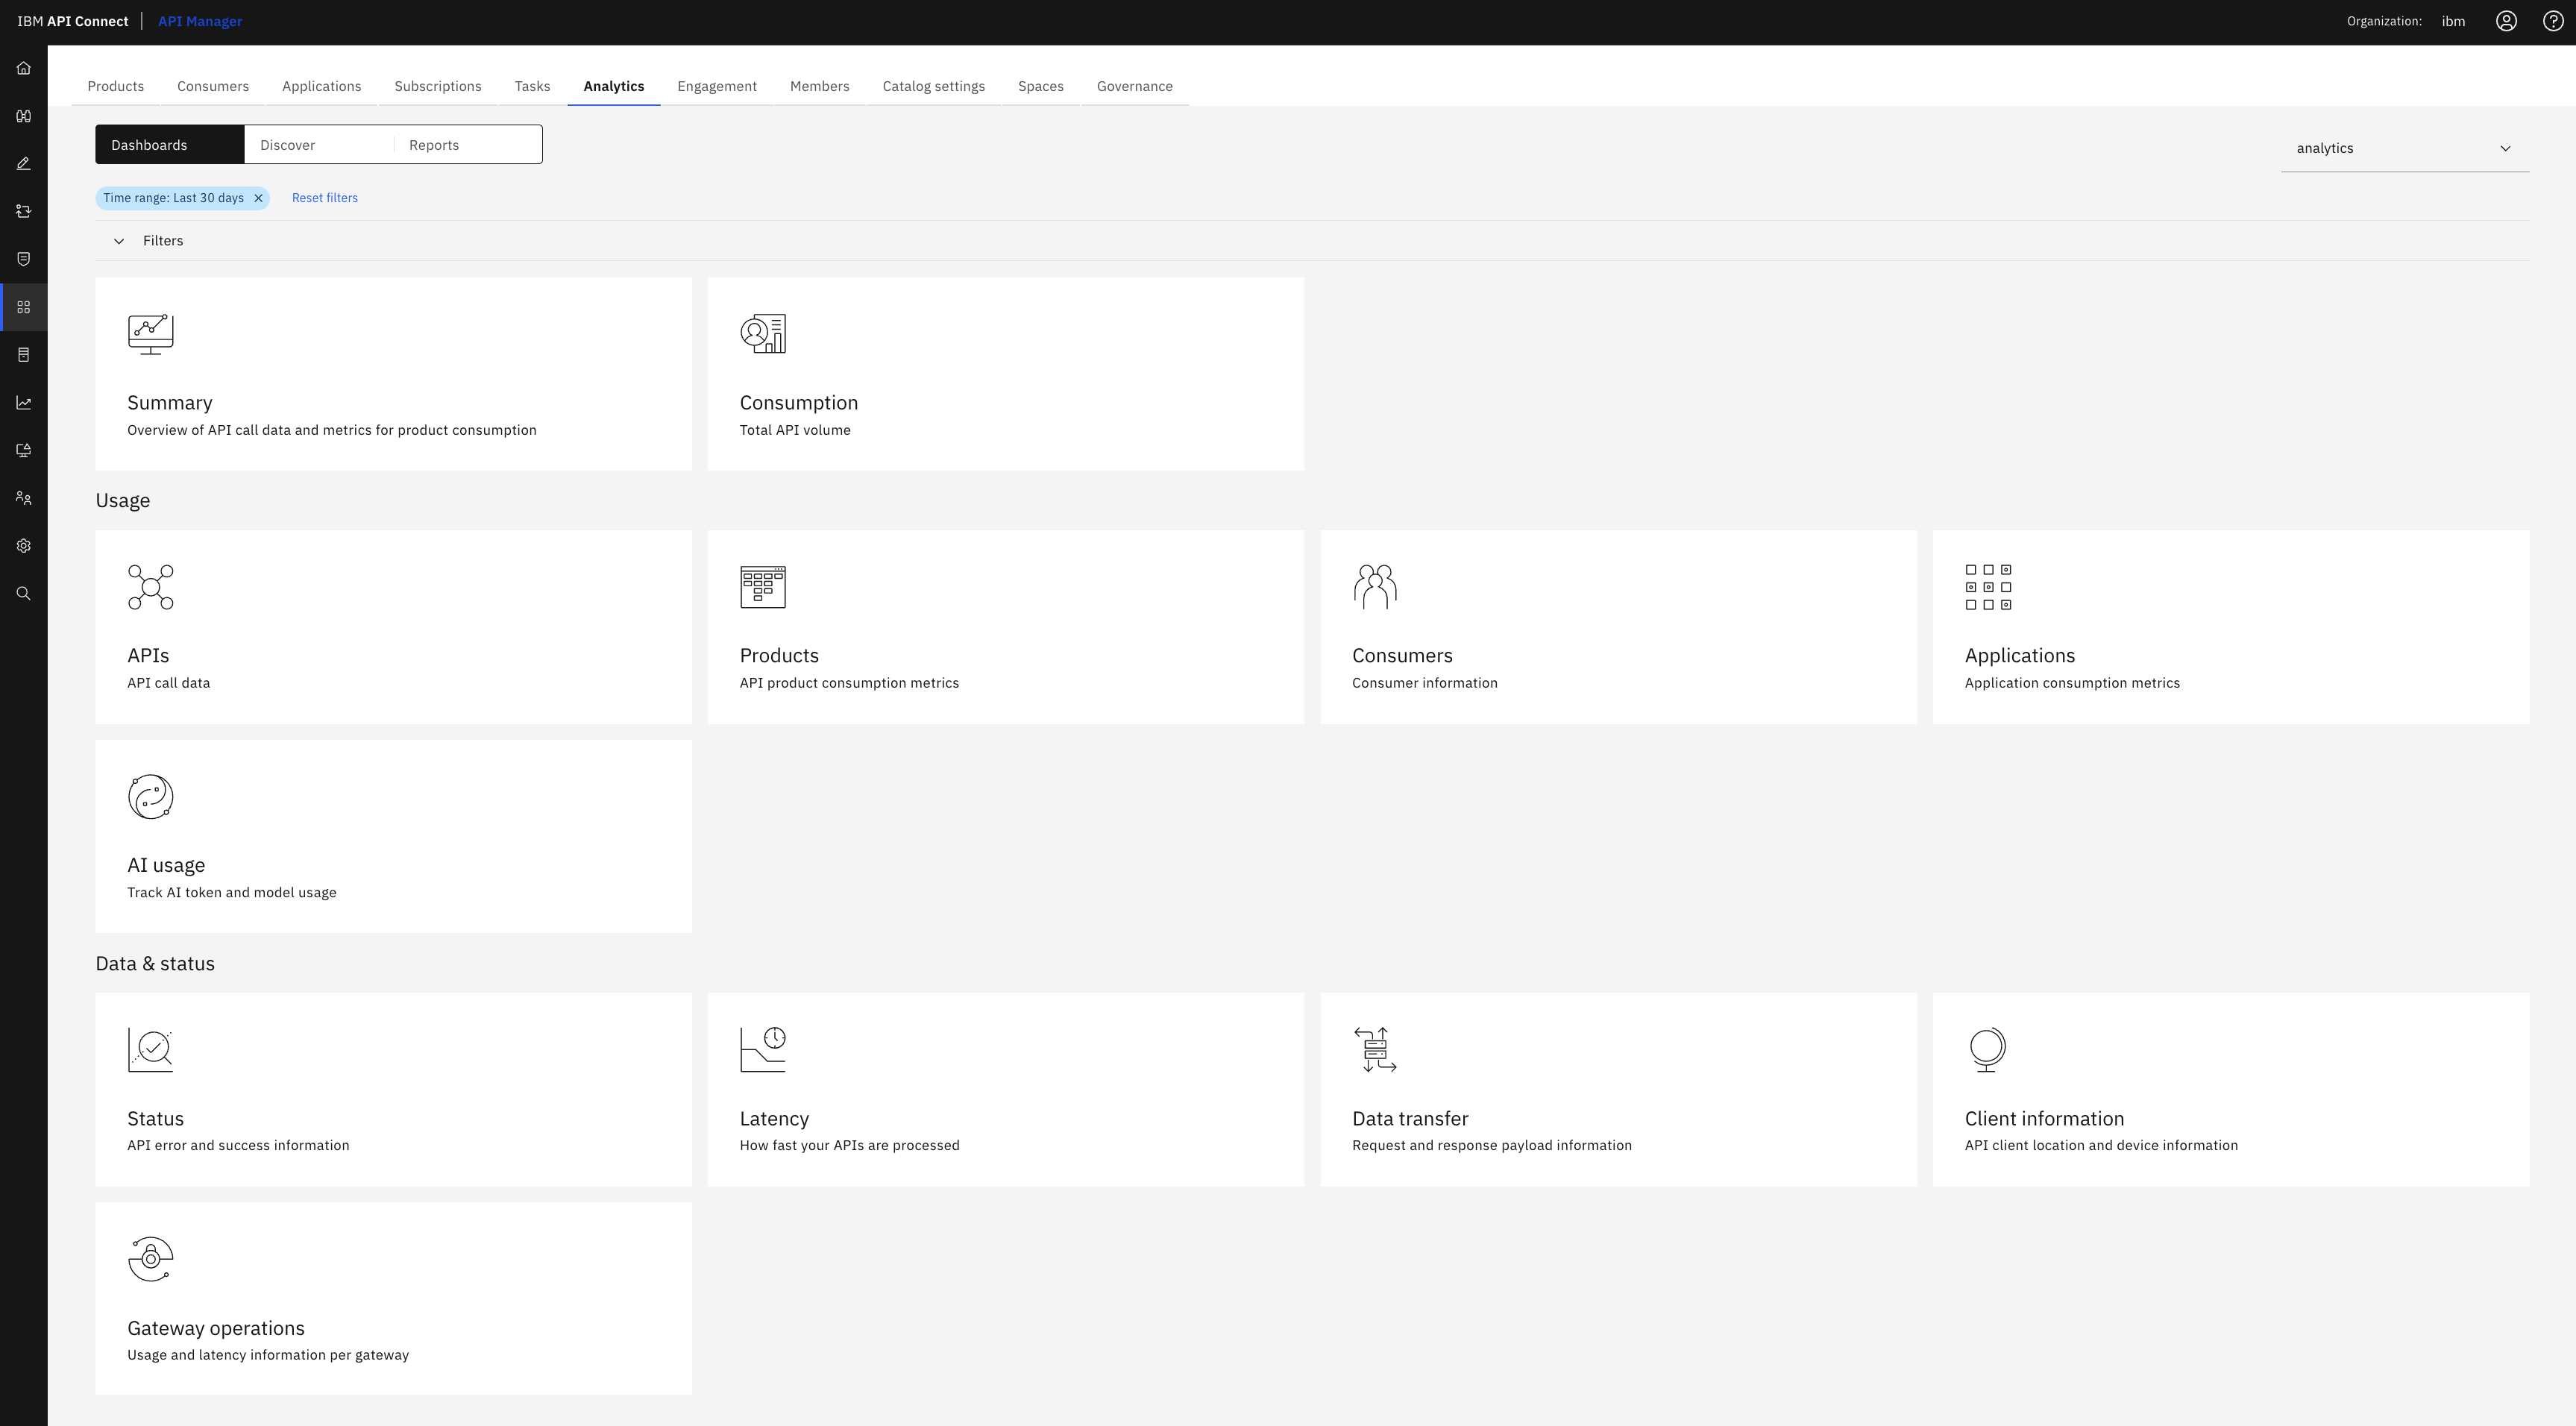
Task: Switch to the Subscriptions tab
Action: pyautogui.click(x=437, y=86)
